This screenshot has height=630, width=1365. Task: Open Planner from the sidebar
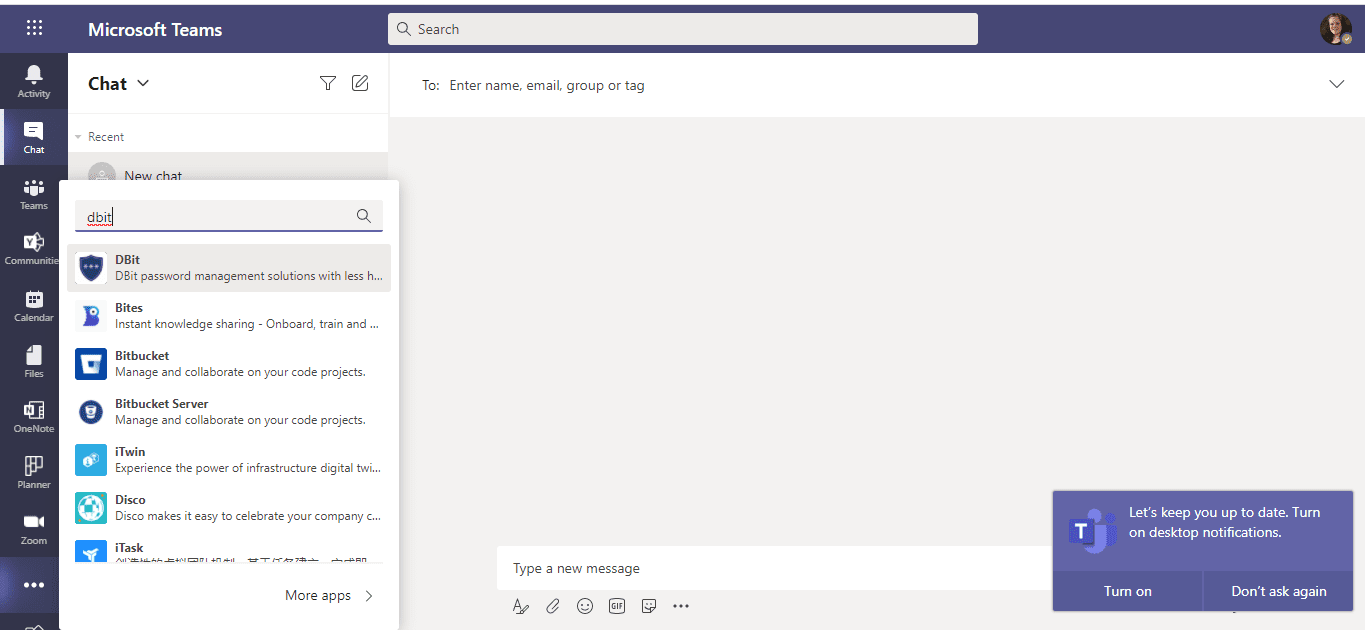[x=33, y=470]
